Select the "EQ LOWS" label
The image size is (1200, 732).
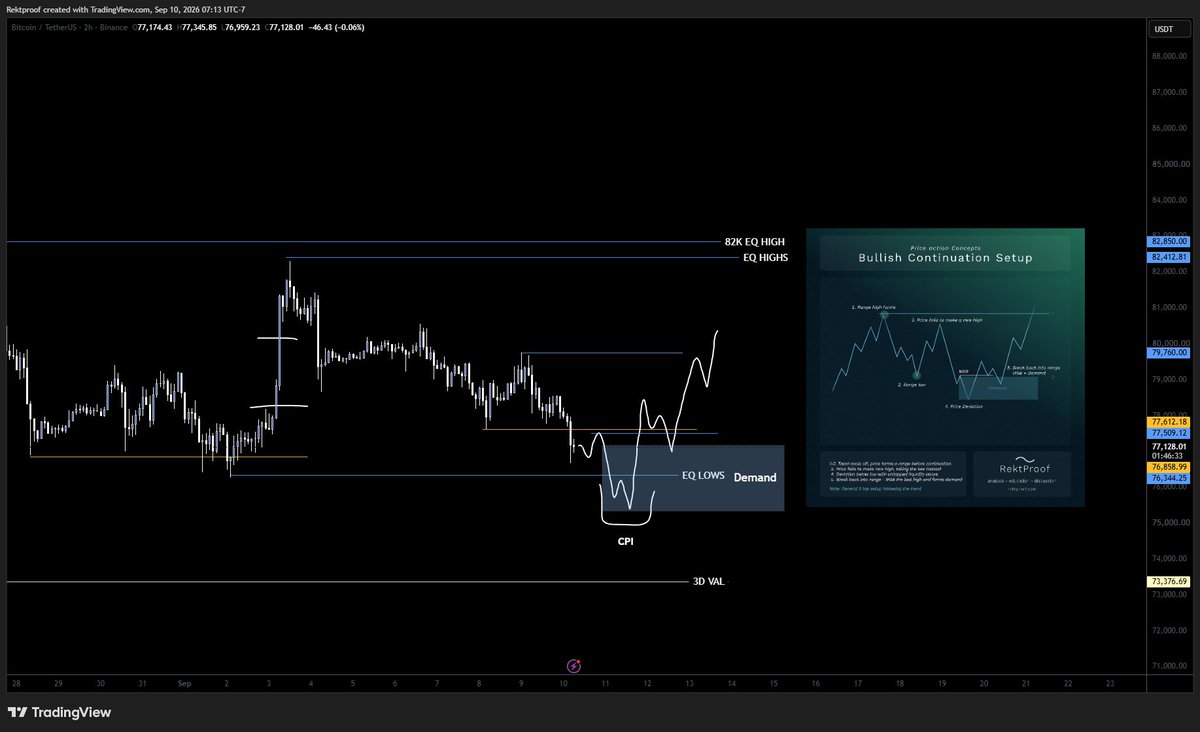tap(703, 476)
